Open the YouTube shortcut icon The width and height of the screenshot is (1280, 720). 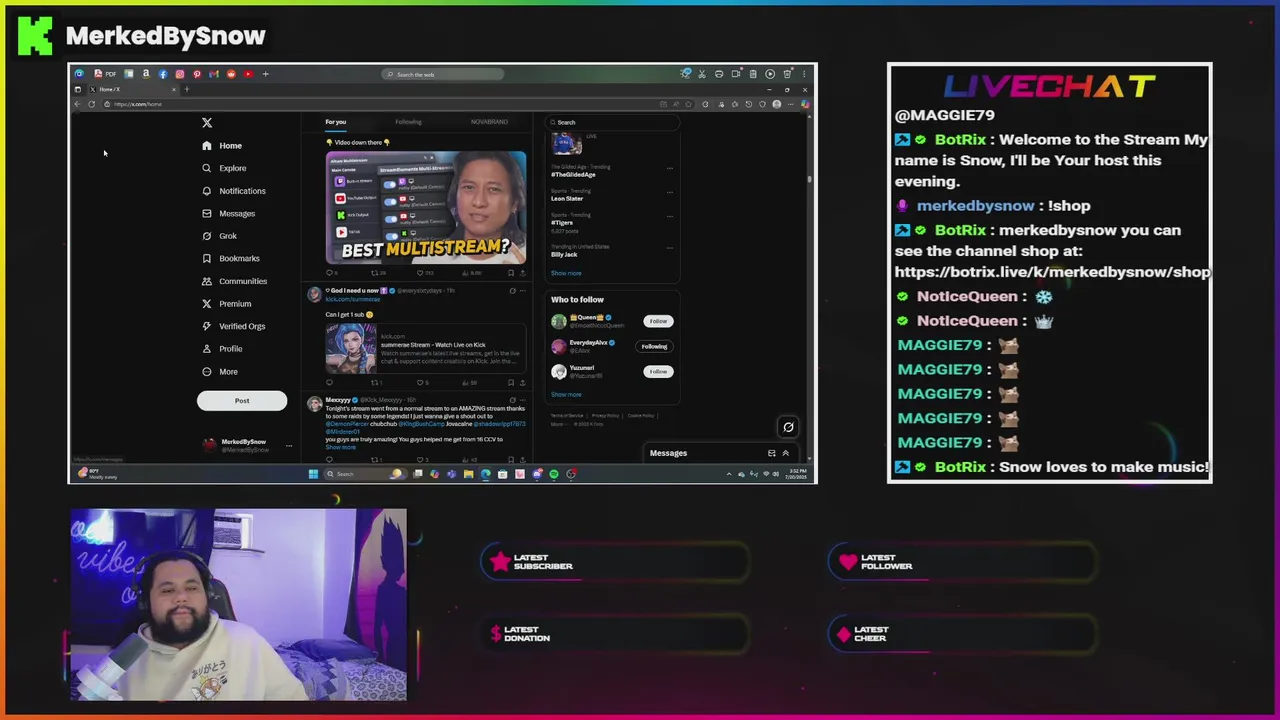(x=248, y=74)
